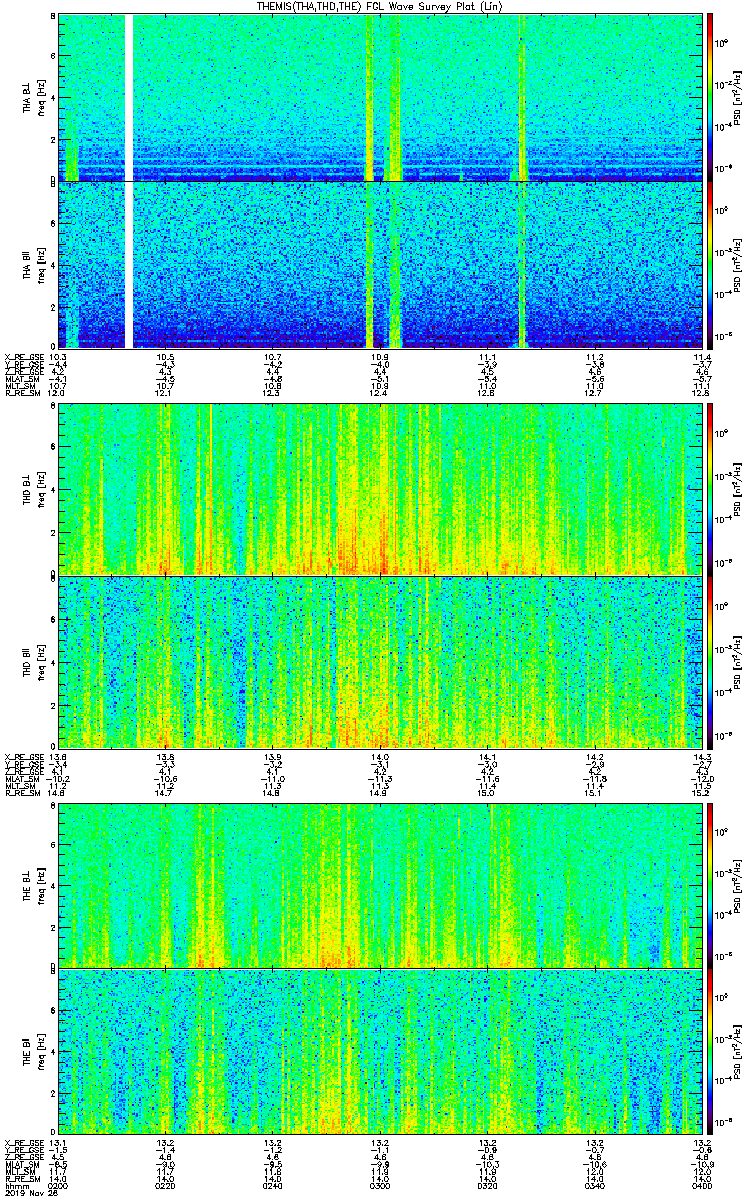This screenshot has height=1200, width=750.
Task: Click the 10.3 X_RE_GSE value under THA
Action: tap(58, 357)
